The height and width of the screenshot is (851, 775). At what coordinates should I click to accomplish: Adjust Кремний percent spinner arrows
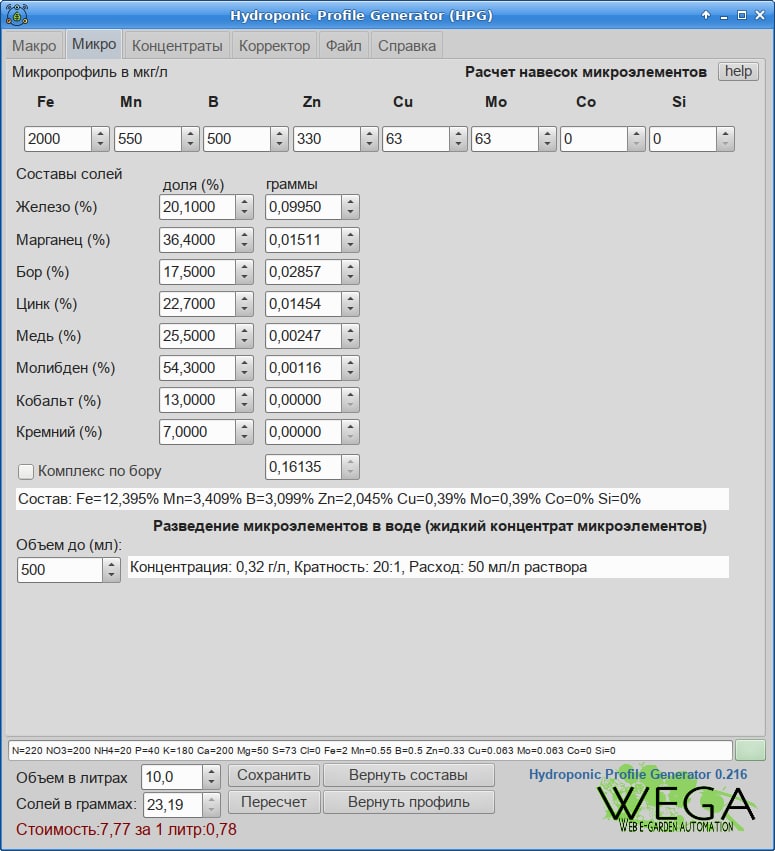coord(244,432)
